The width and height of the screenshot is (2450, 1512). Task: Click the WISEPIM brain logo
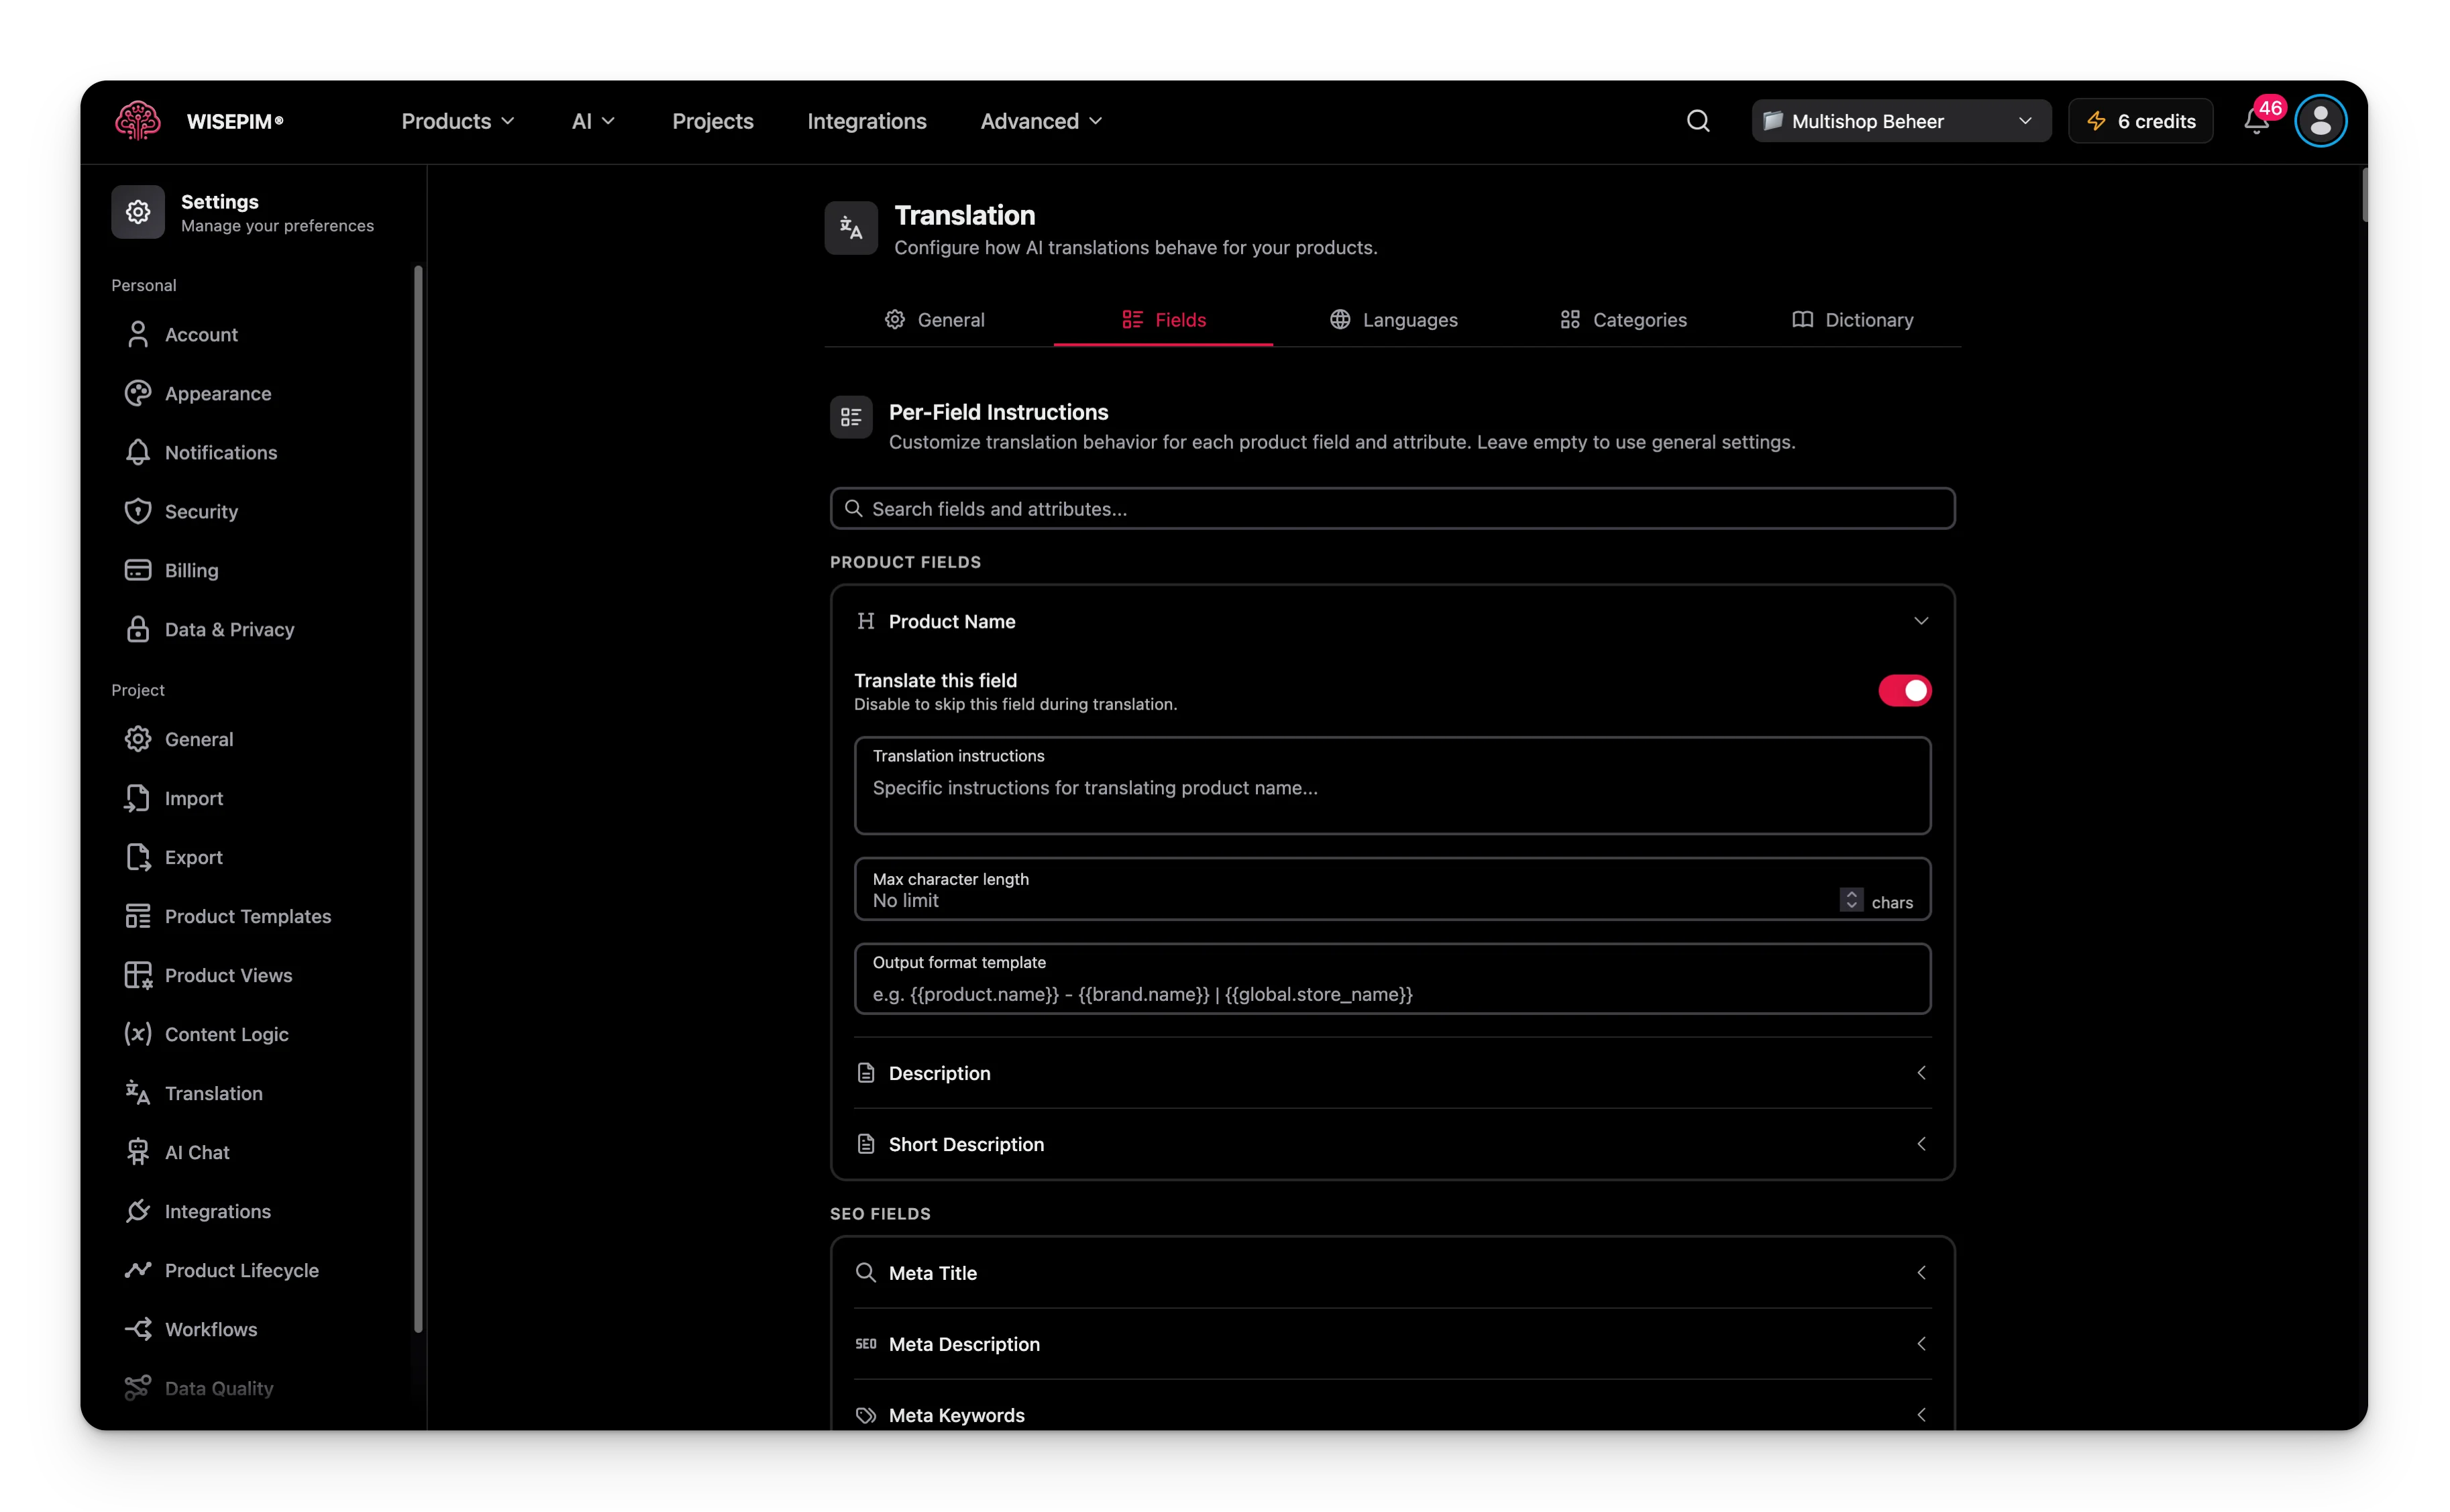tap(137, 121)
